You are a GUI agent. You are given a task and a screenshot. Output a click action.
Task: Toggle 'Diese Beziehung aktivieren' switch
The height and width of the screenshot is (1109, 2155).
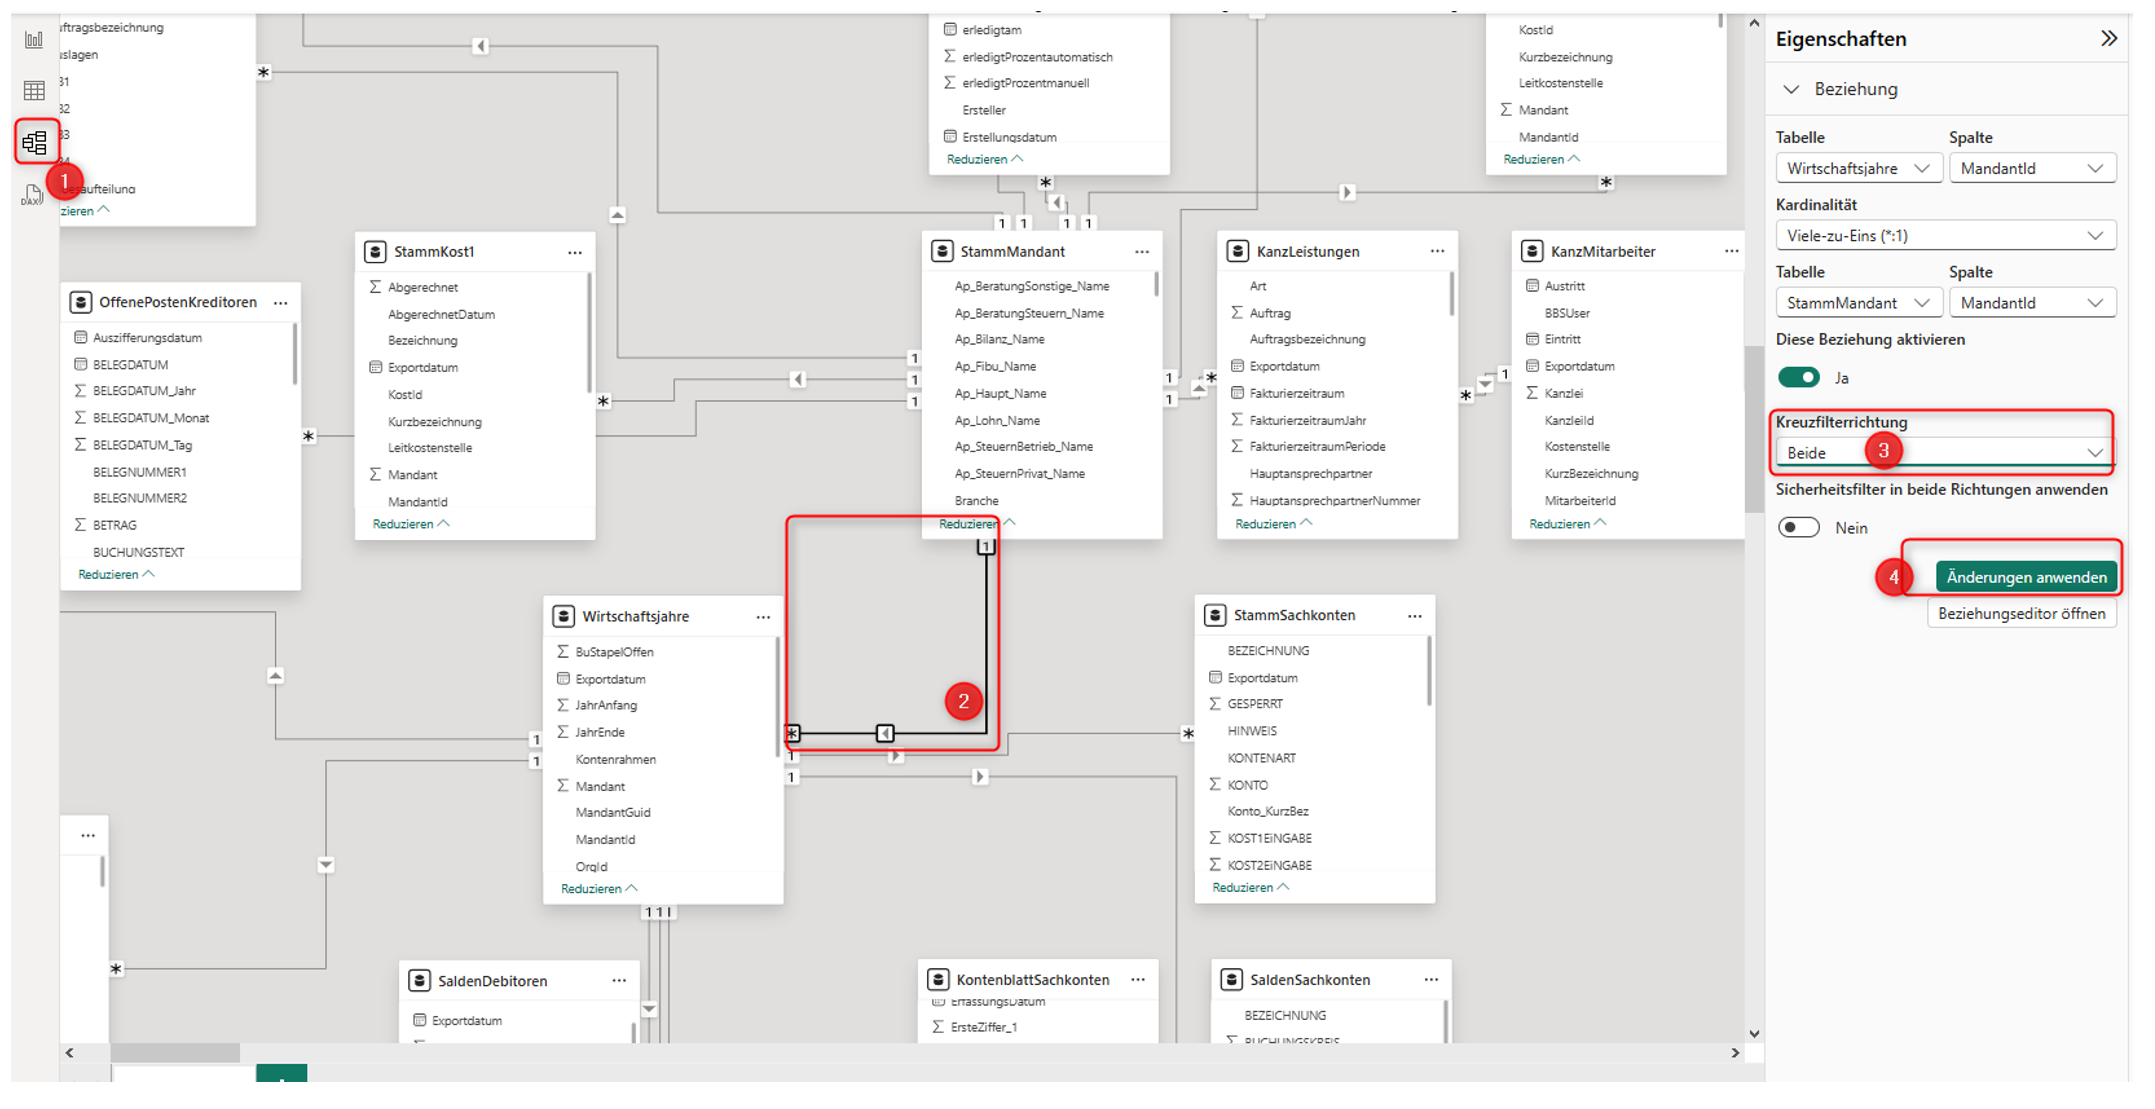pos(1798,377)
